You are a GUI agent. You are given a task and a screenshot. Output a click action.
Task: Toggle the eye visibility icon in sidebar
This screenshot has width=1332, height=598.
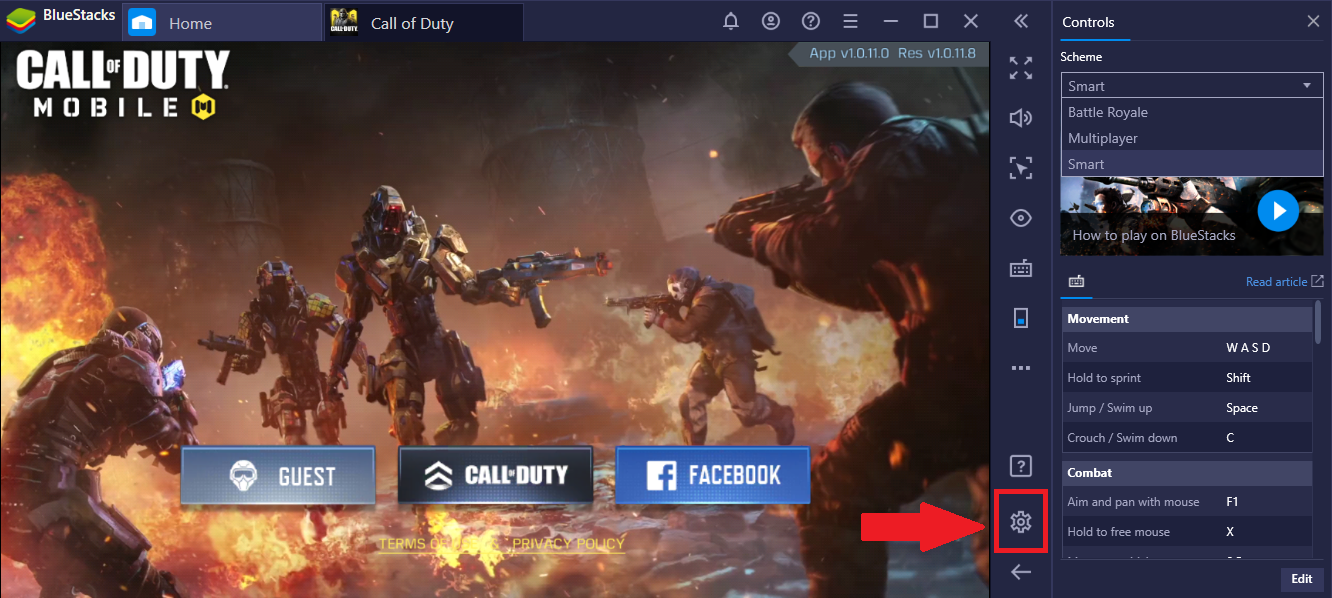pyautogui.click(x=1021, y=218)
